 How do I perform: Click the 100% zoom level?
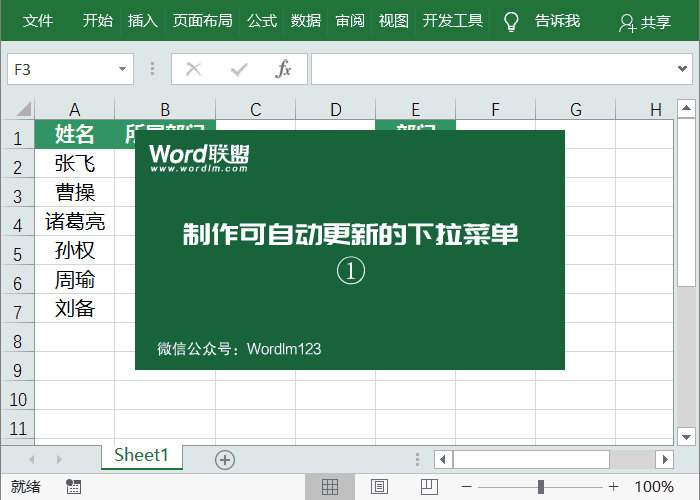[654, 487]
